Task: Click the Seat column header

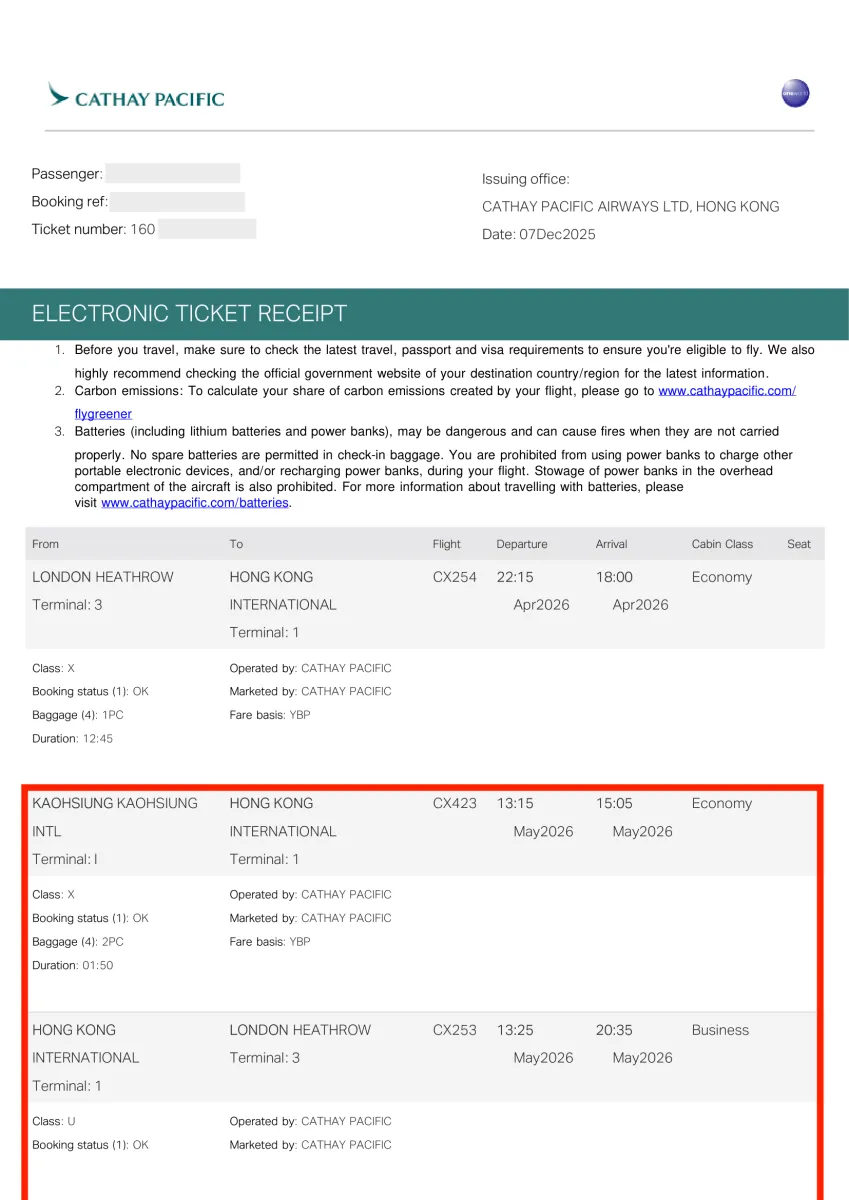Action: (799, 544)
